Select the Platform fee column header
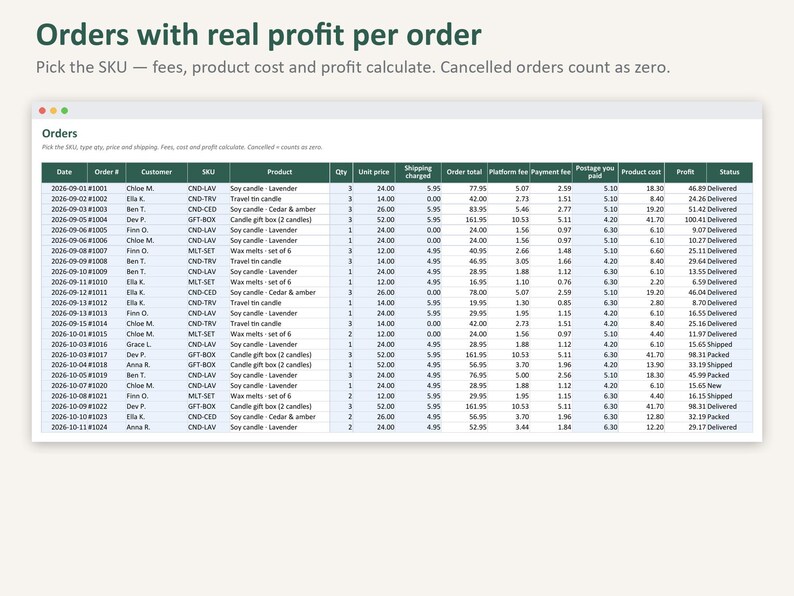 (x=508, y=172)
